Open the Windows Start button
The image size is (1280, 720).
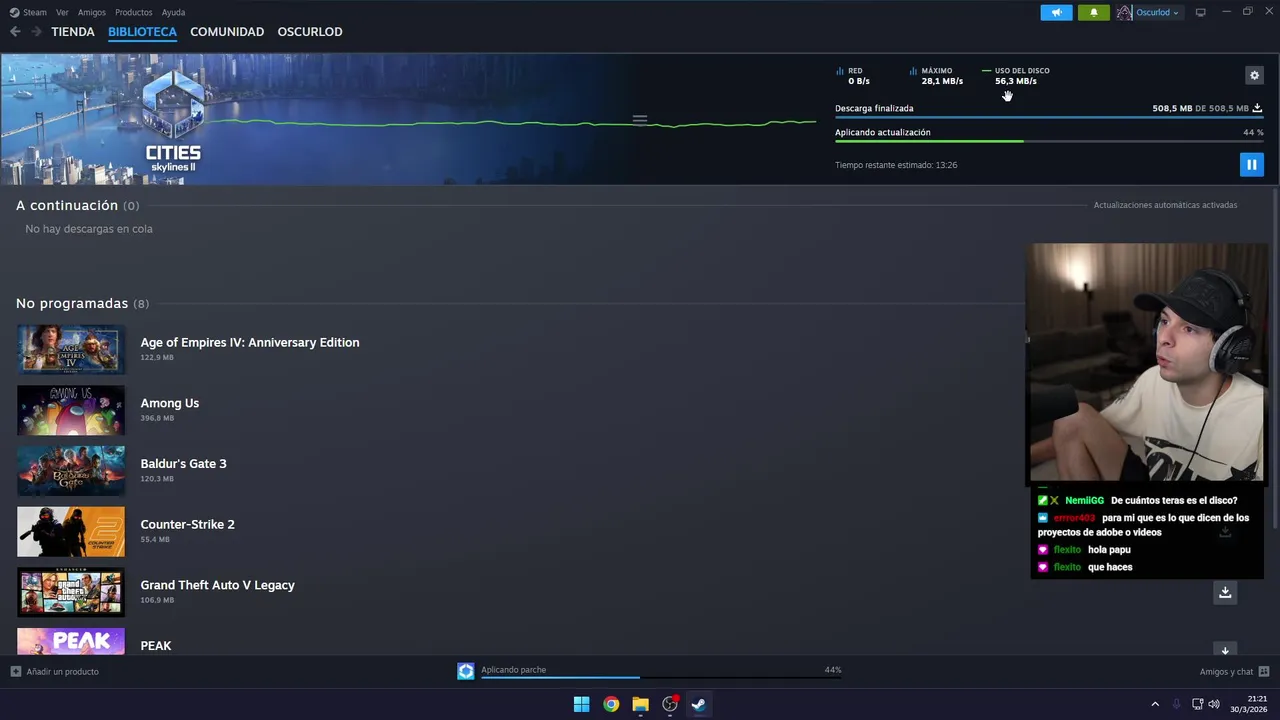tap(581, 704)
